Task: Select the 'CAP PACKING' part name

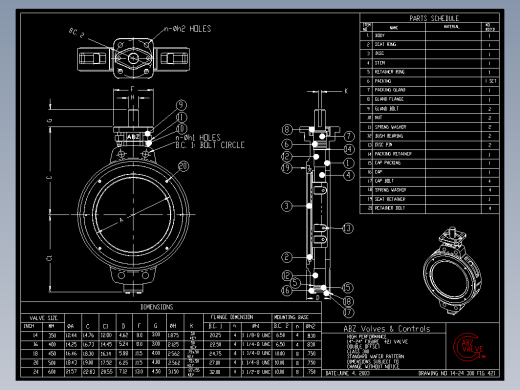Action: [x=388, y=163]
